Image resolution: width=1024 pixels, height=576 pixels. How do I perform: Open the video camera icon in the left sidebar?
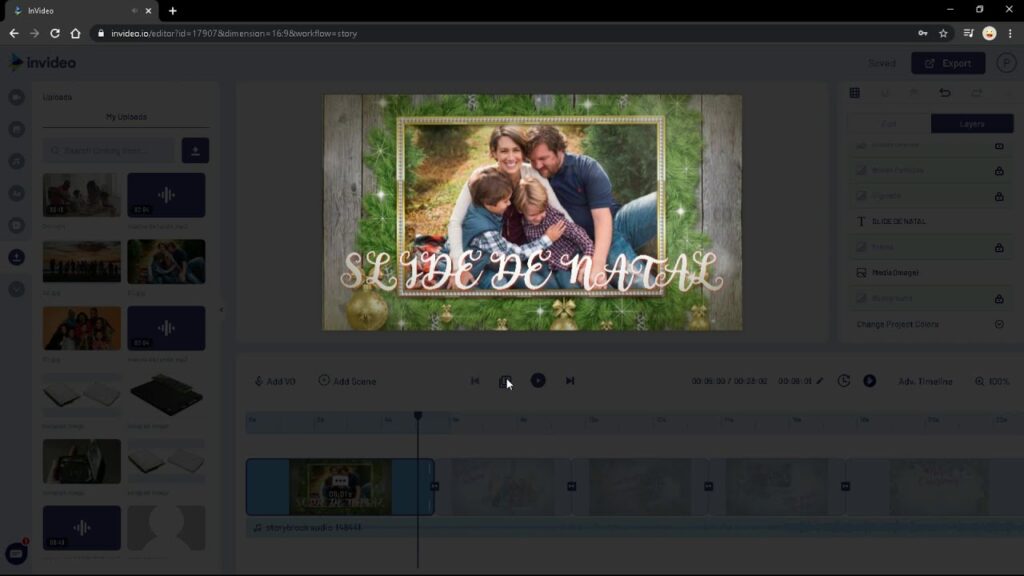pyautogui.click(x=16, y=97)
